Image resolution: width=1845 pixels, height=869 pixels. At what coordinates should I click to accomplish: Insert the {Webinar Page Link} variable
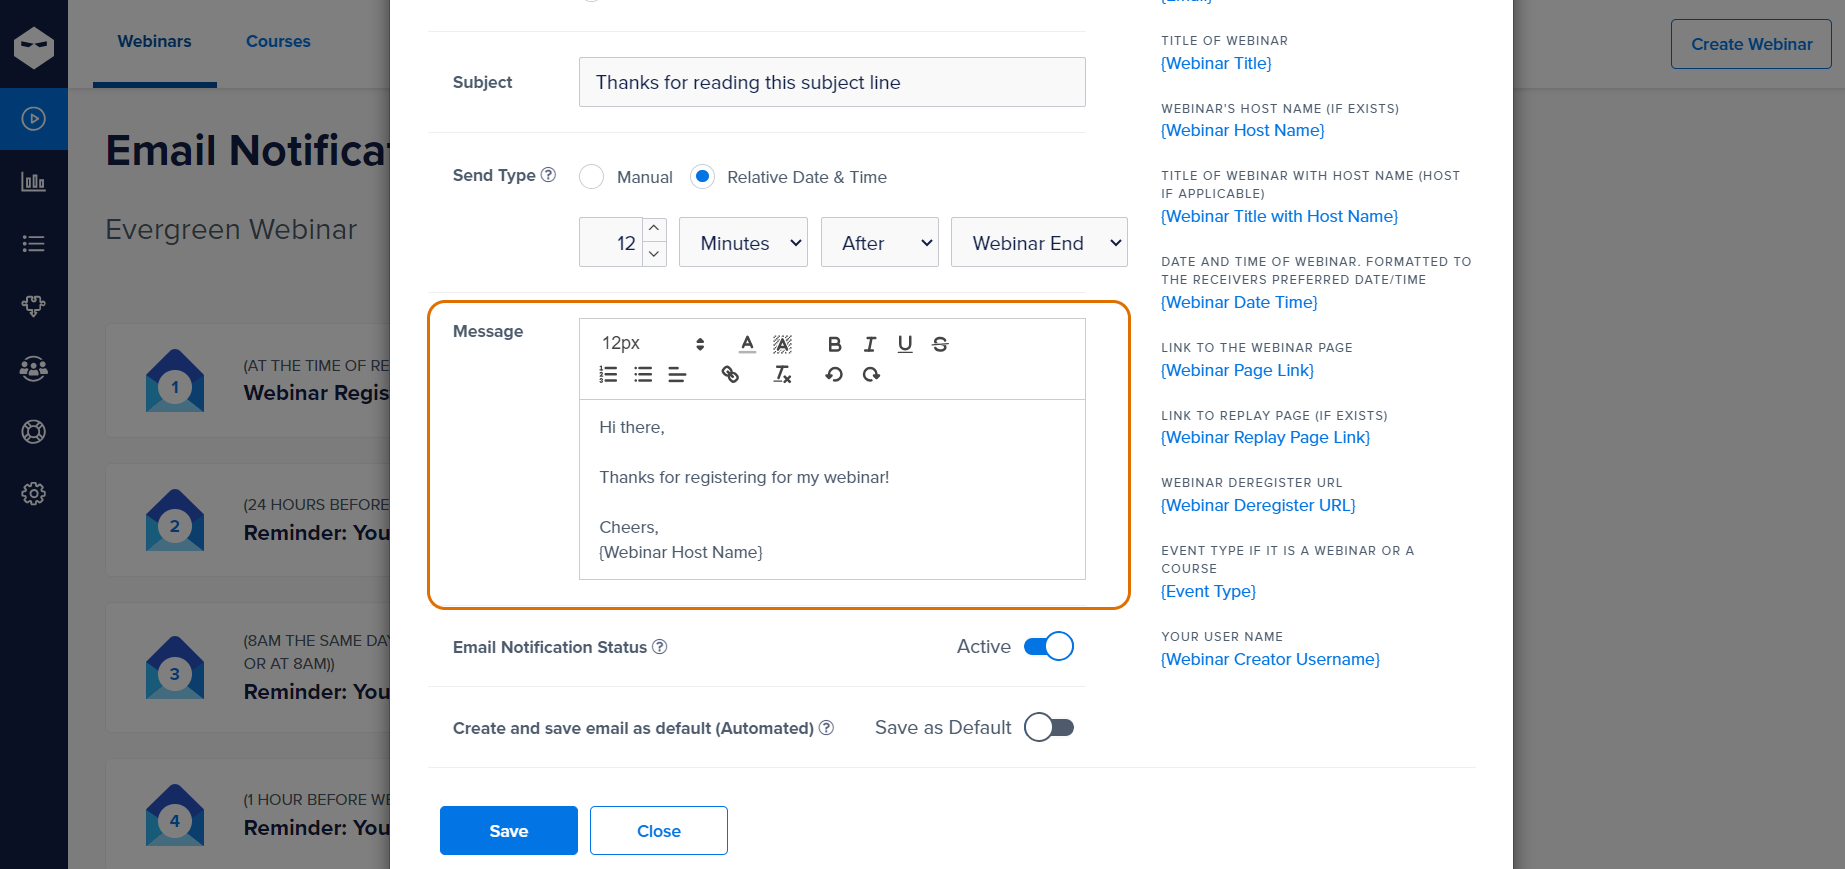point(1238,370)
